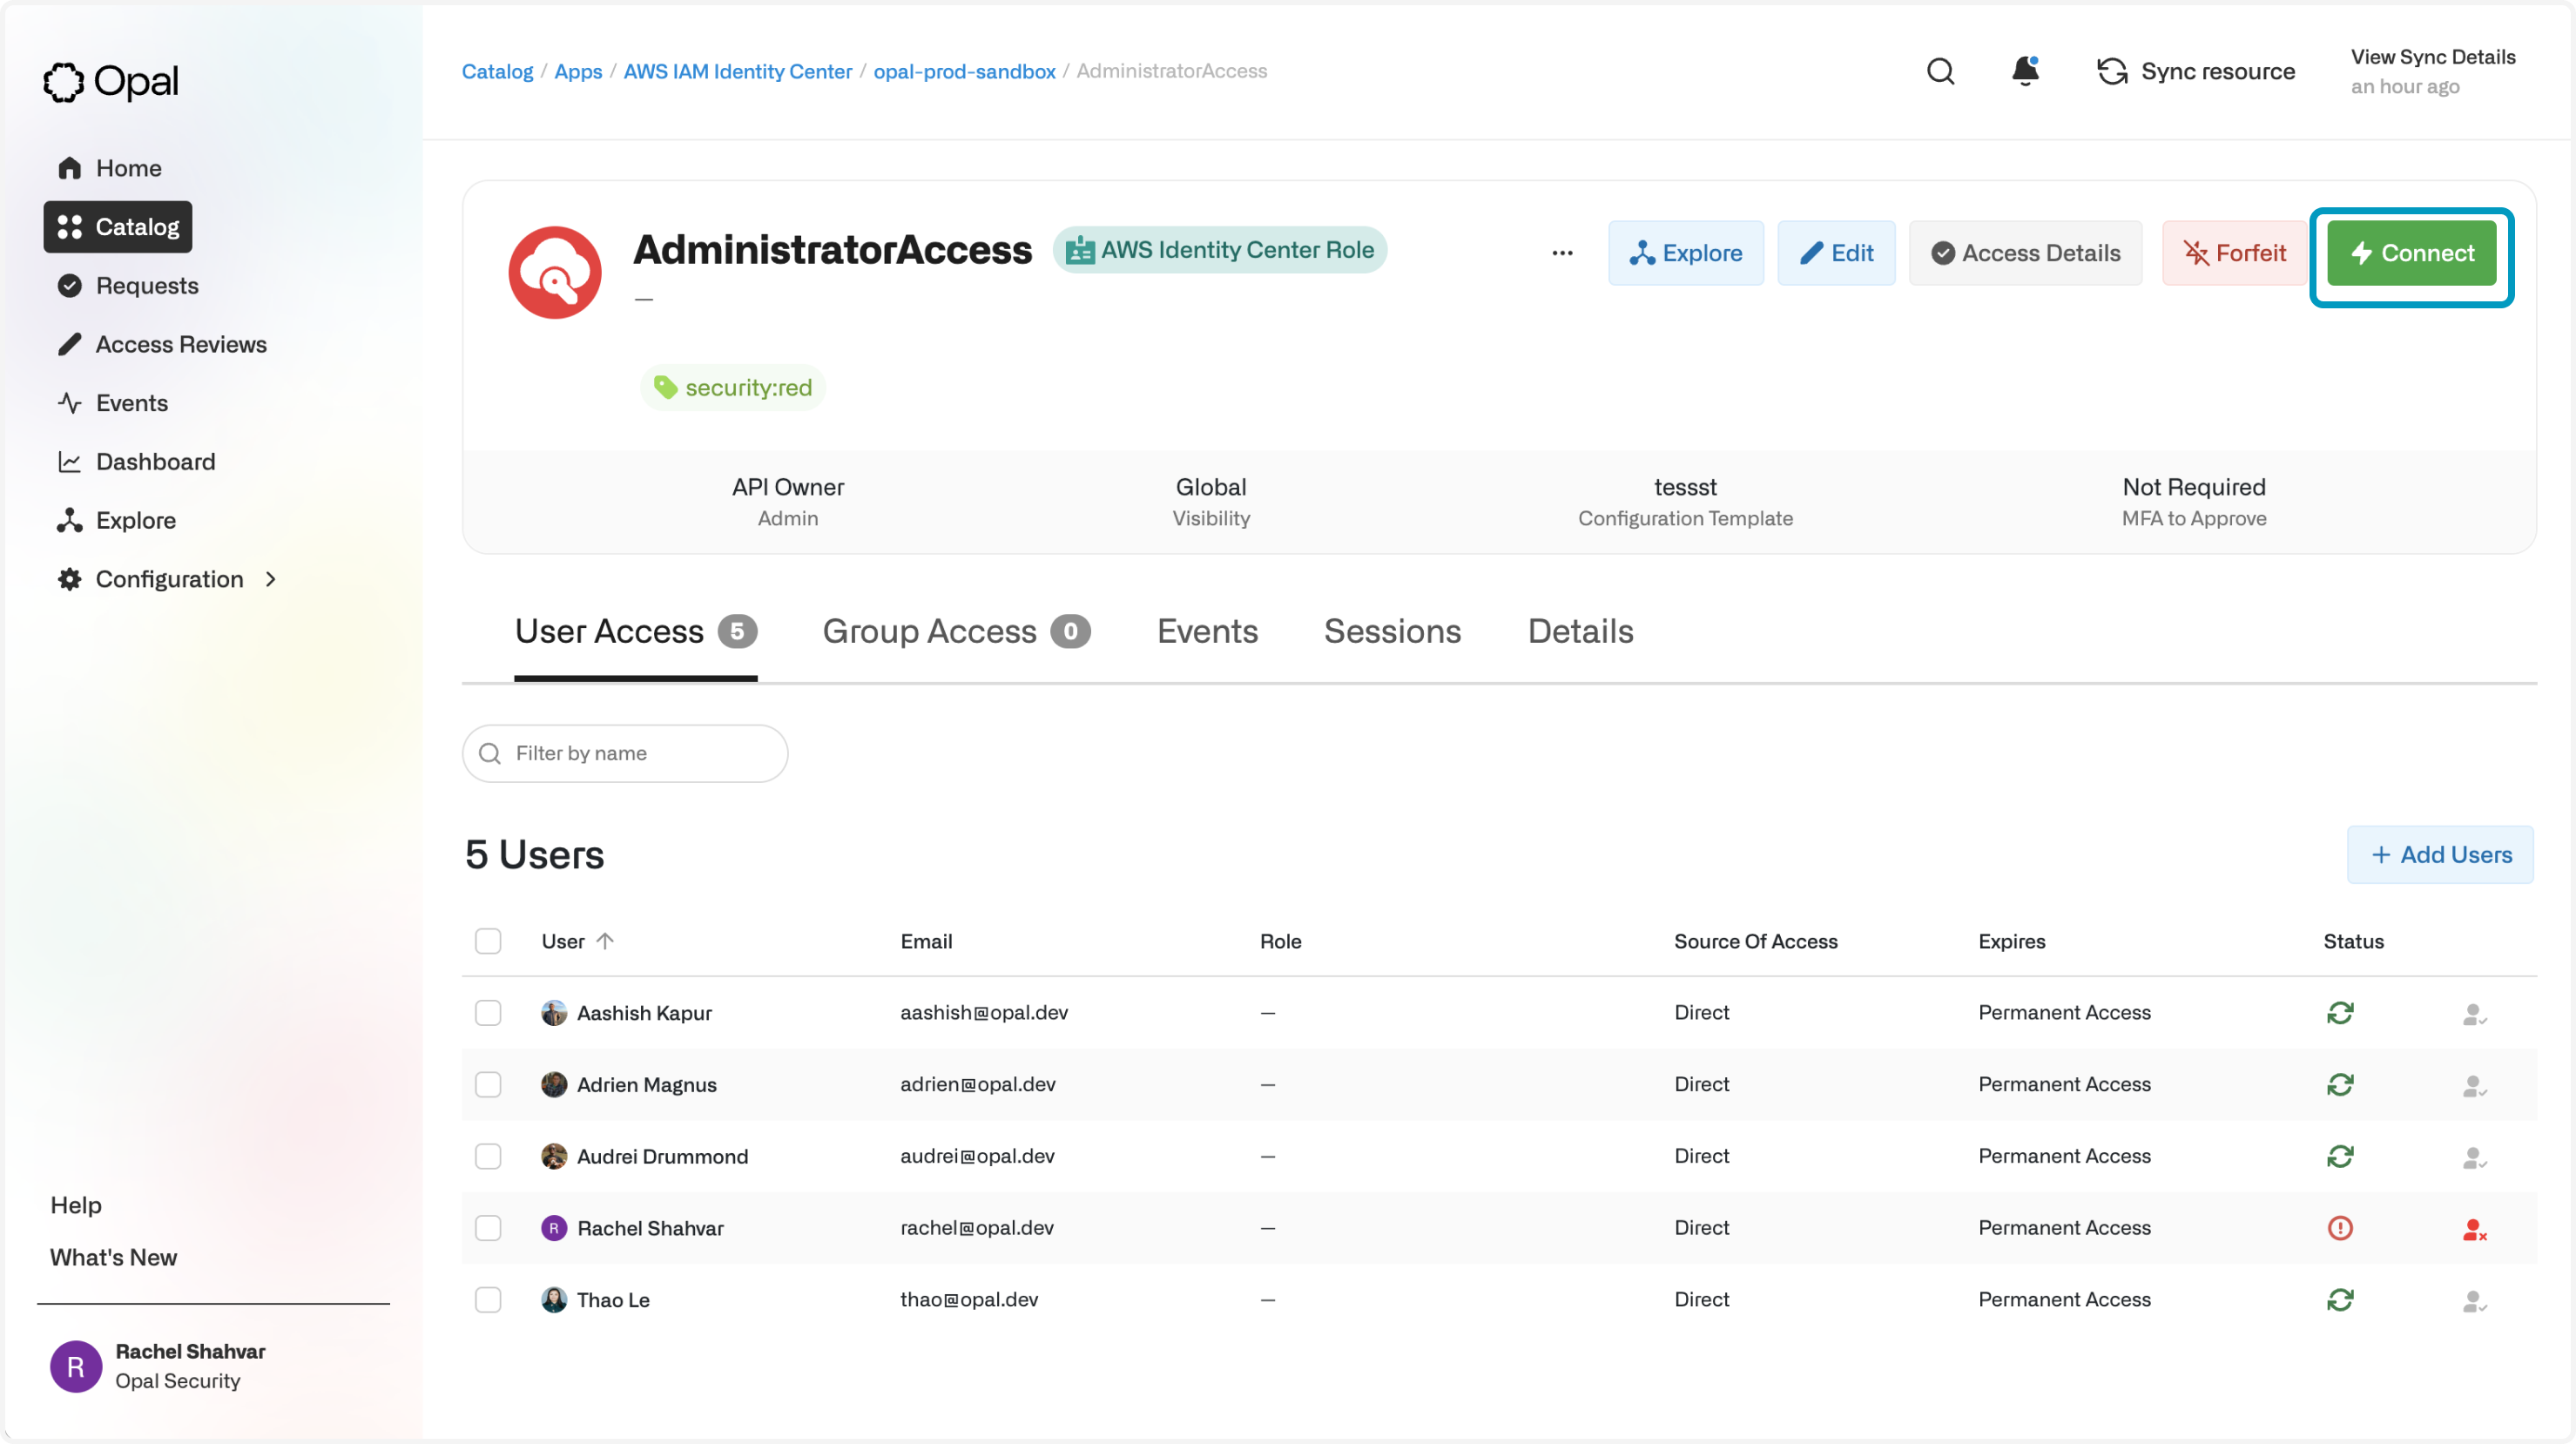Click user icon in Adrien Magnus row
This screenshot has width=2576, height=1444.
(2474, 1086)
